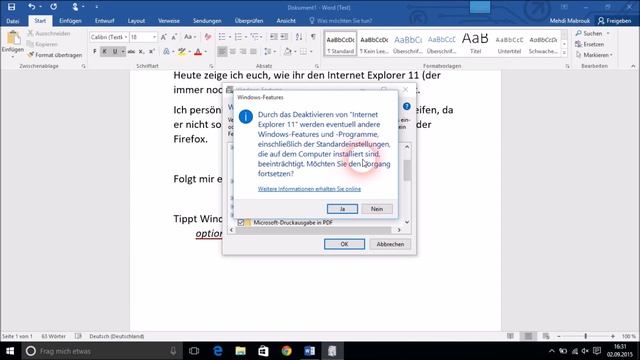The height and width of the screenshot is (360, 640).
Task: Collapse the Word ribbon with the chevron
Action: pos(633,66)
